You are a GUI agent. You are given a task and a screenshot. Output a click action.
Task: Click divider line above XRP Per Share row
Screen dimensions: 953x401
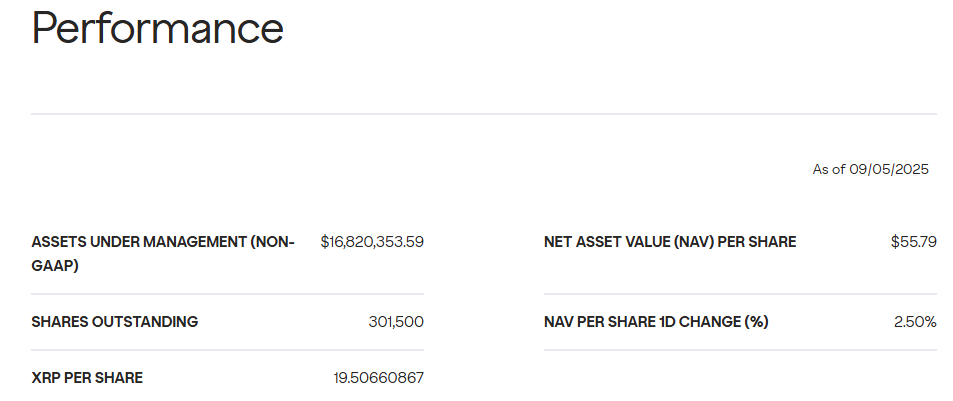pos(227,350)
